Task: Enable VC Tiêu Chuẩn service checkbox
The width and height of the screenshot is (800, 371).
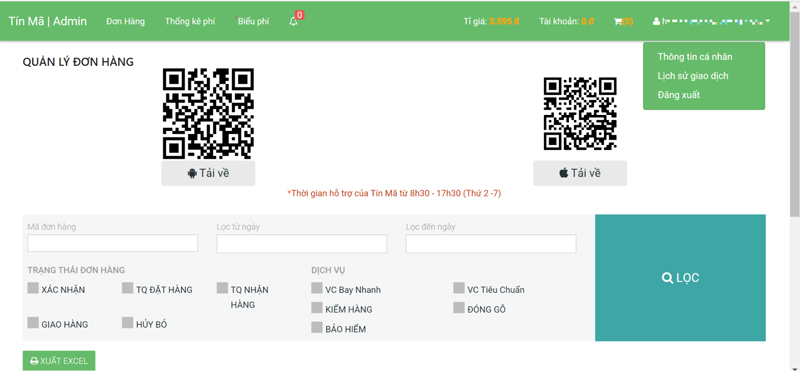Action: tap(459, 288)
